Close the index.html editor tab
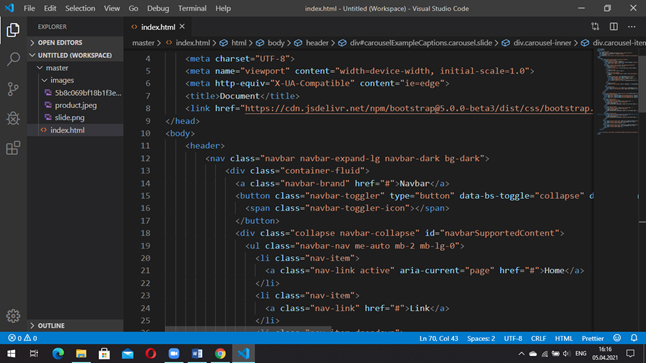Image resolution: width=646 pixels, height=363 pixels. pos(182,27)
